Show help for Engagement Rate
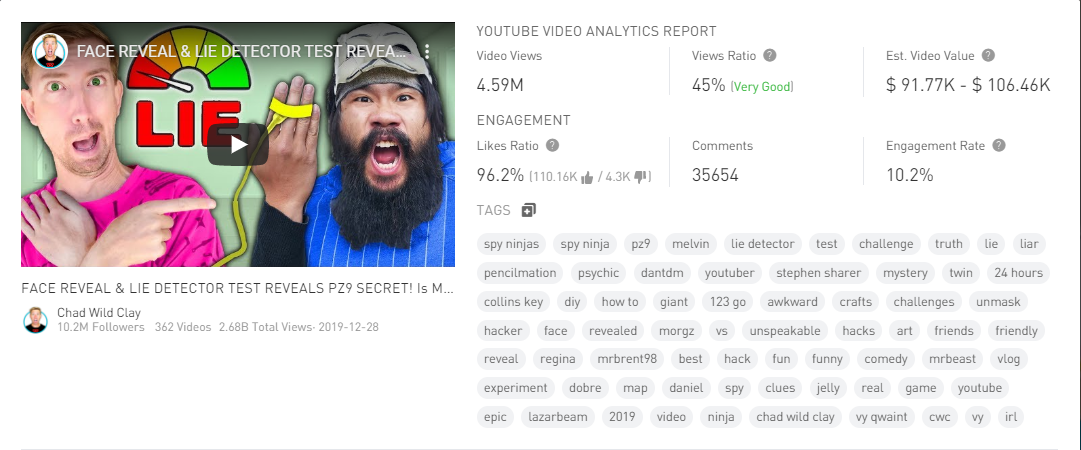This screenshot has width=1081, height=450. (x=998, y=145)
